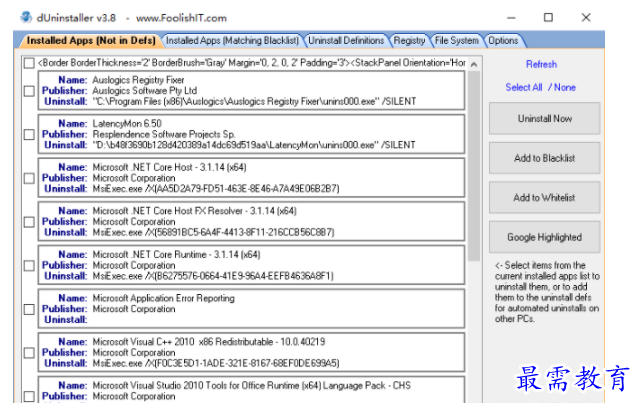Click Microsoft .NET Core Runtime name text

[x=176, y=255]
